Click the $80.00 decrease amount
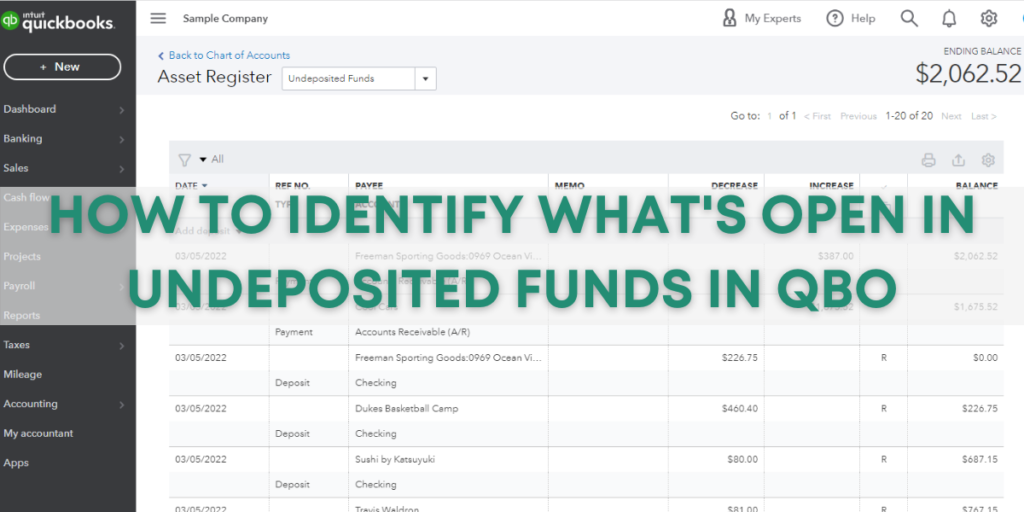 point(743,460)
